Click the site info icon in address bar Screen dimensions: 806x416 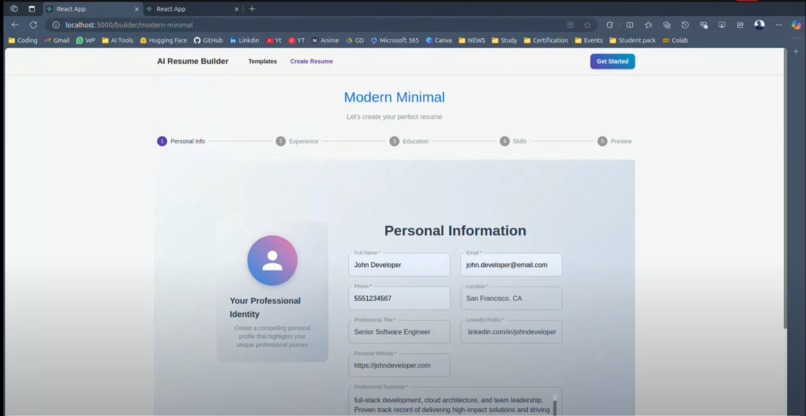pos(56,25)
